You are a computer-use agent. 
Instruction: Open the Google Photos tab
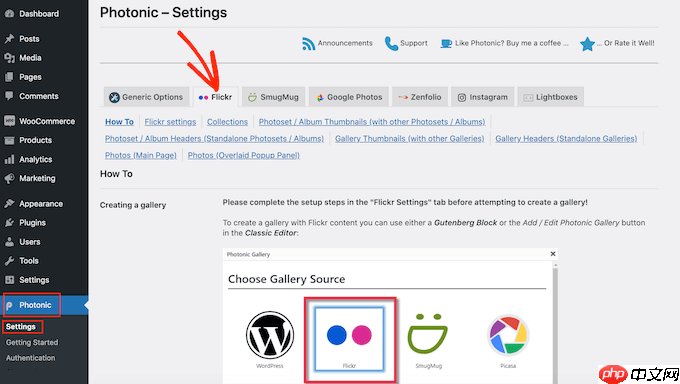tap(349, 97)
